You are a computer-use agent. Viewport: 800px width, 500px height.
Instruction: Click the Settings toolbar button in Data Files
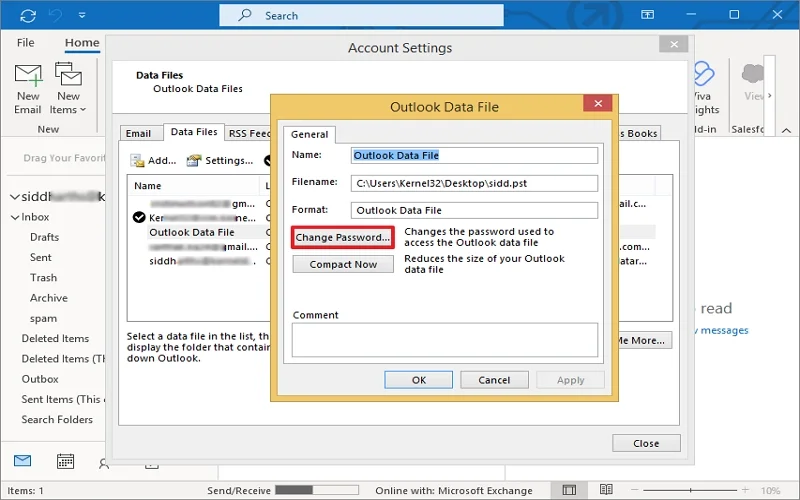220,161
